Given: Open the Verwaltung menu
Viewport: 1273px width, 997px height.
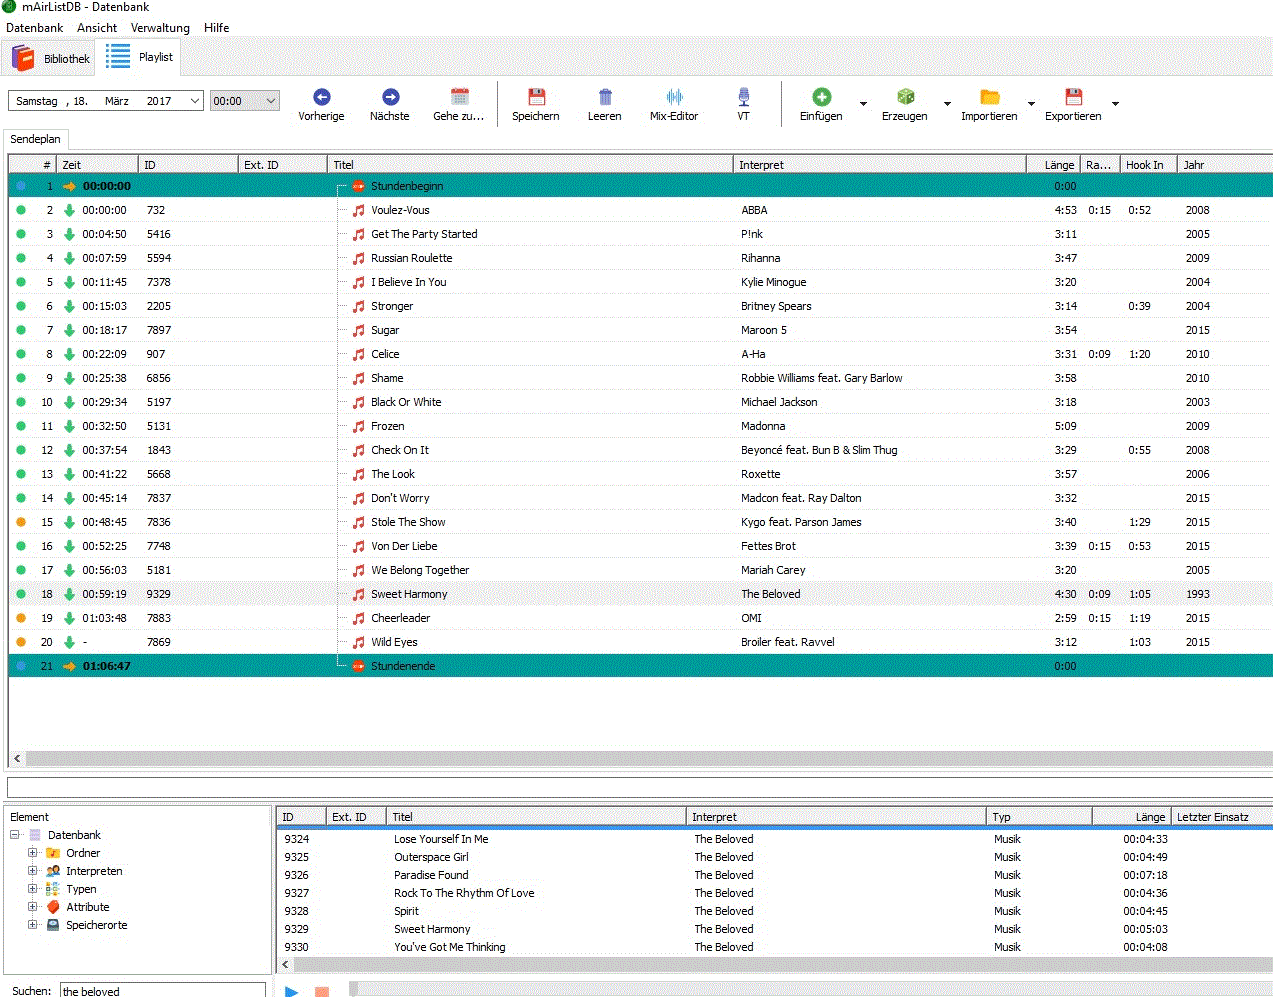Looking at the screenshot, I should click(x=160, y=27).
